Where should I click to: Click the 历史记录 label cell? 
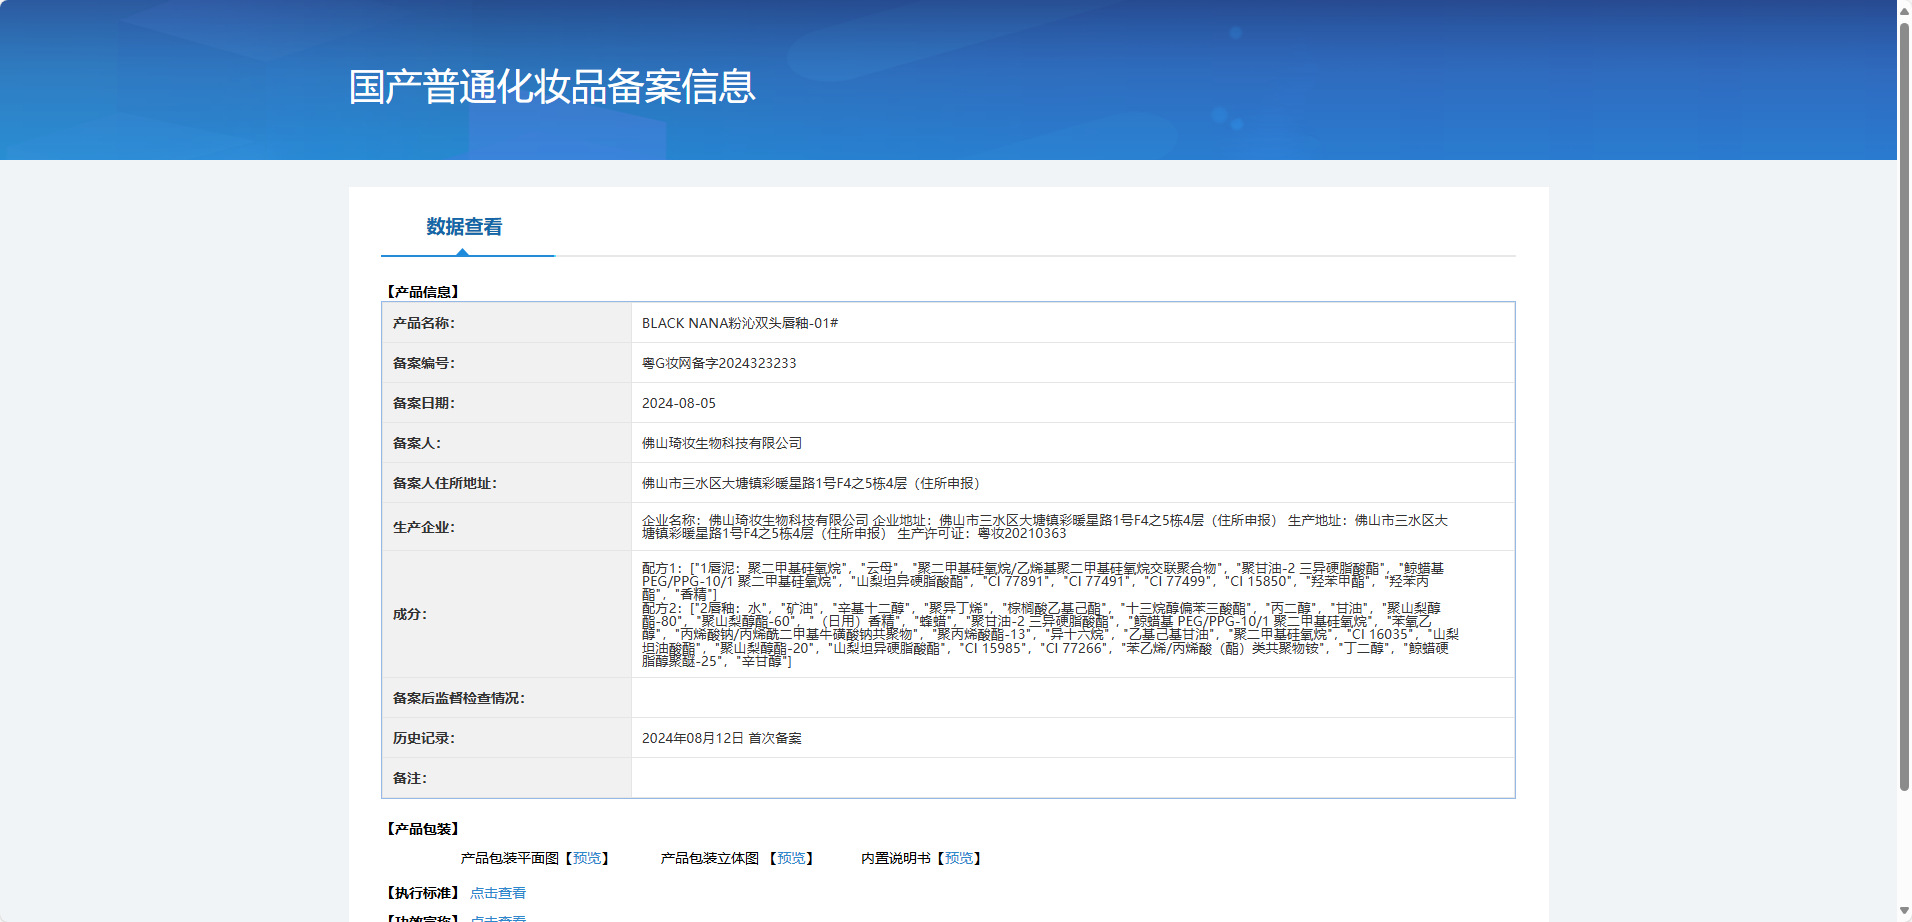(x=507, y=738)
